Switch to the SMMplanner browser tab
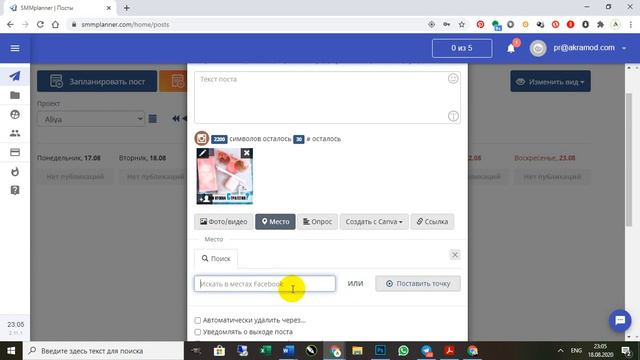 [x=60, y=8]
